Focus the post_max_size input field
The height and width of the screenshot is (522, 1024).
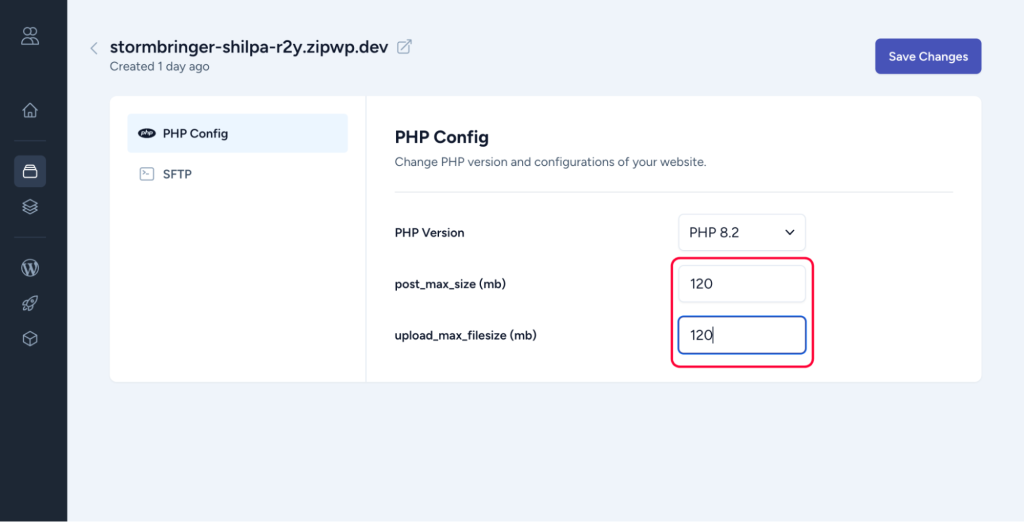[x=741, y=284]
